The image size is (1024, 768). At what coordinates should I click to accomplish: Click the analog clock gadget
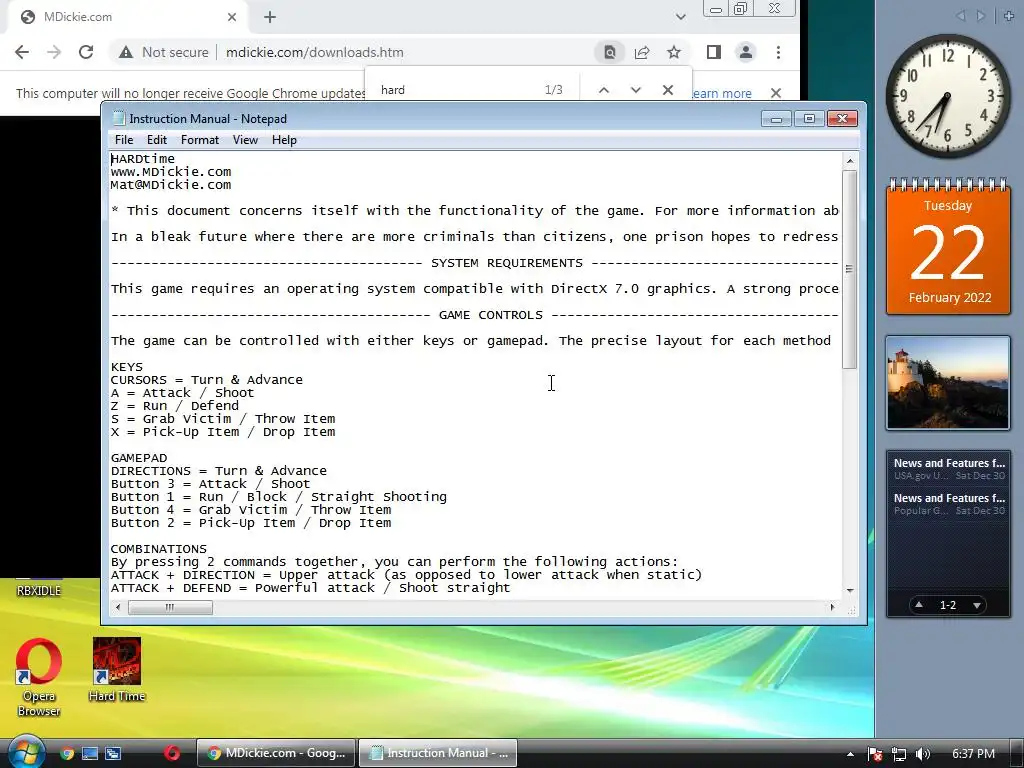tap(948, 96)
